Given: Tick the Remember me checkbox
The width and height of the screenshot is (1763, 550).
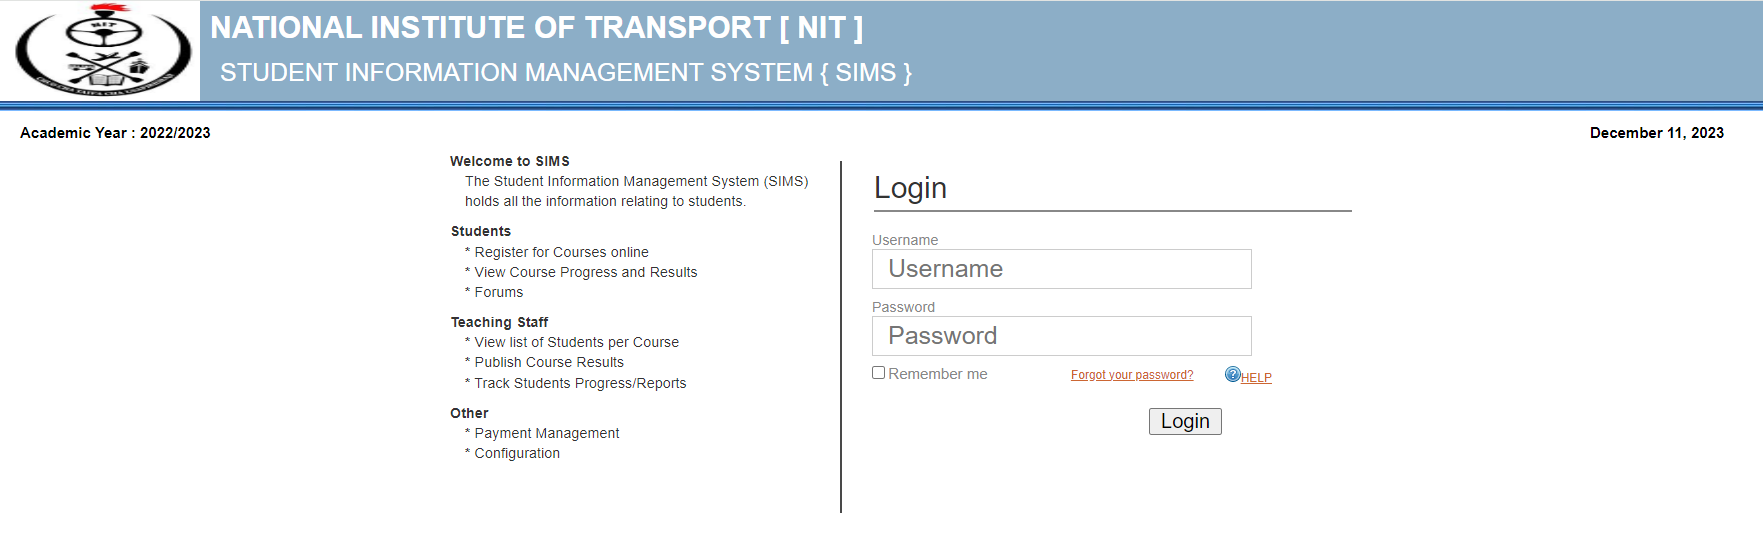Looking at the screenshot, I should [x=878, y=372].
